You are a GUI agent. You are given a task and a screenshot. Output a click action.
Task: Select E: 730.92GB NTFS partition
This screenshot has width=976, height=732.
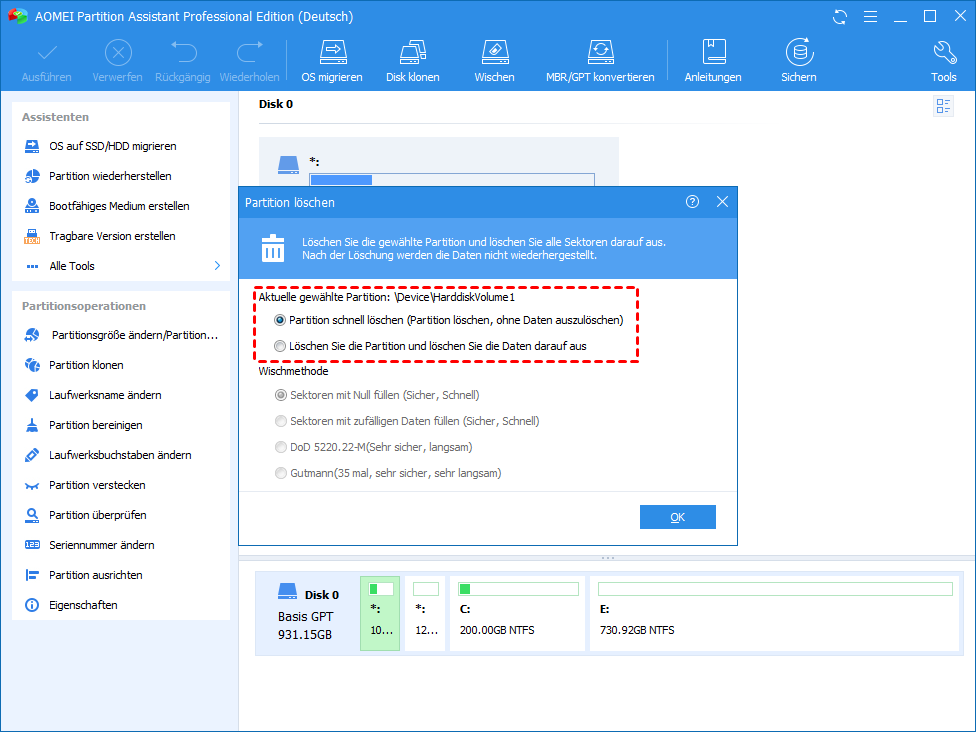click(774, 613)
